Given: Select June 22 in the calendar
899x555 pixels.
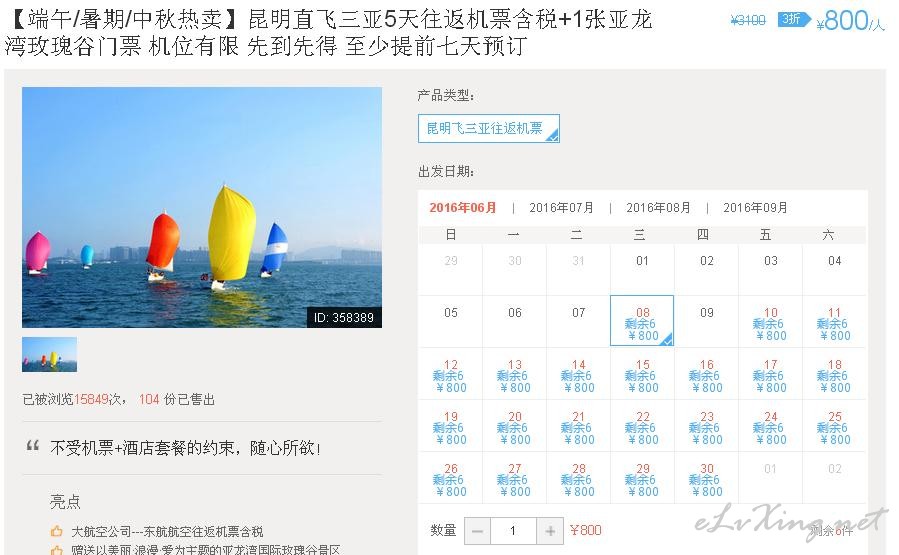Looking at the screenshot, I should point(642,427).
